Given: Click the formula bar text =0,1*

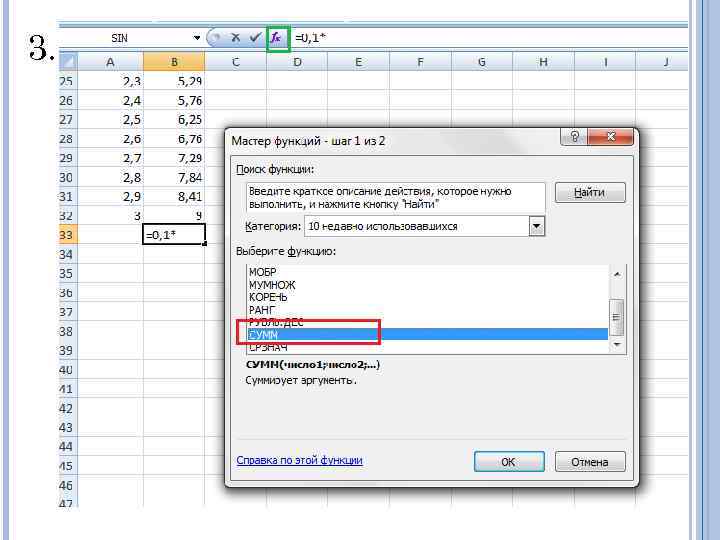Looking at the screenshot, I should (x=310, y=38).
